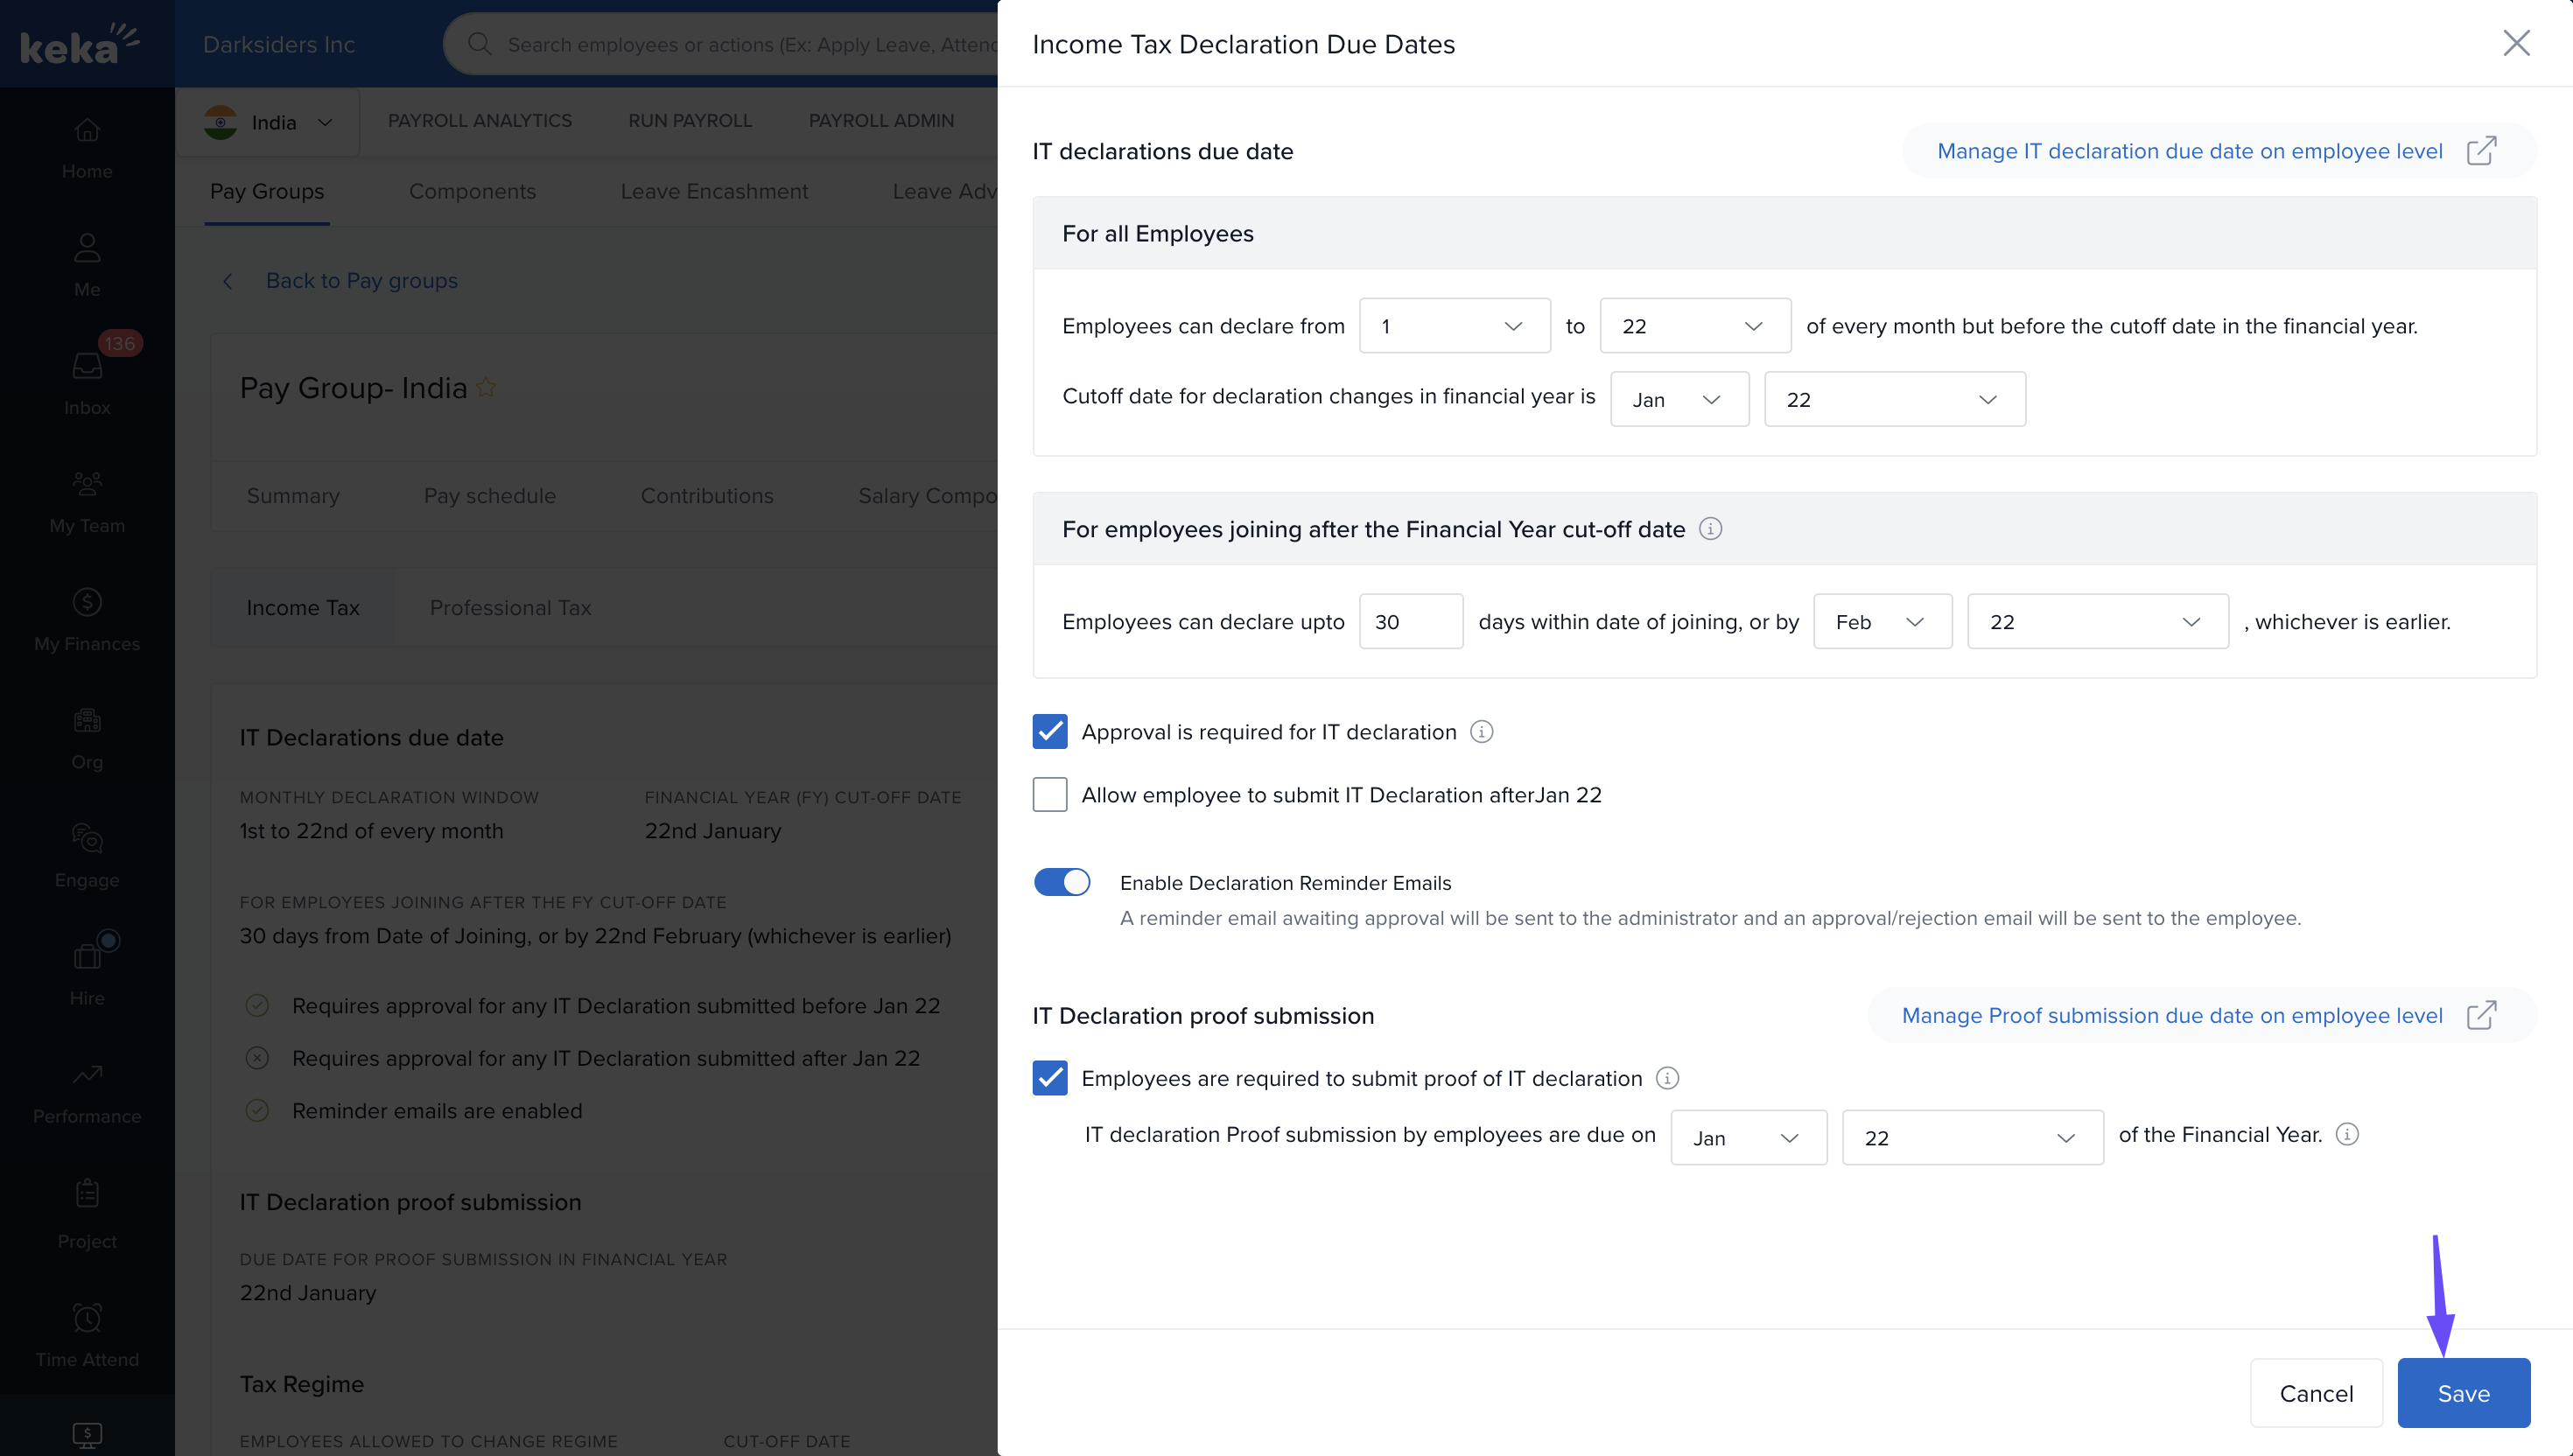The width and height of the screenshot is (2573, 1456).
Task: Click the Save button
Action: point(2462,1393)
